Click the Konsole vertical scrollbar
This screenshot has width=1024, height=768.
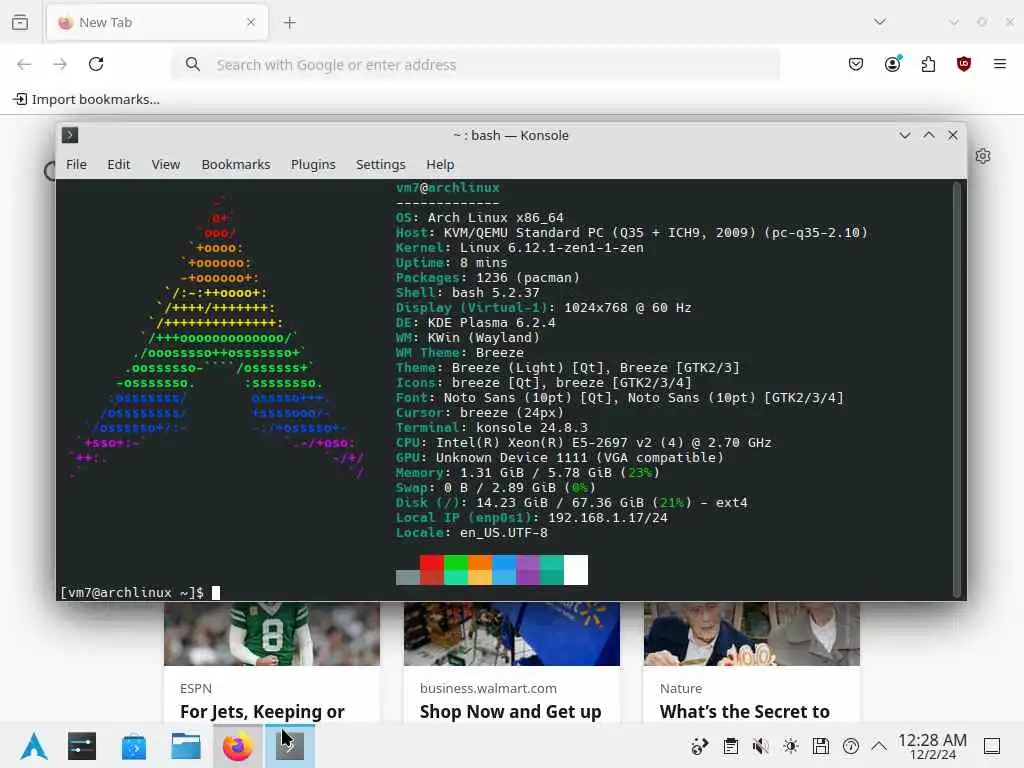click(x=958, y=390)
